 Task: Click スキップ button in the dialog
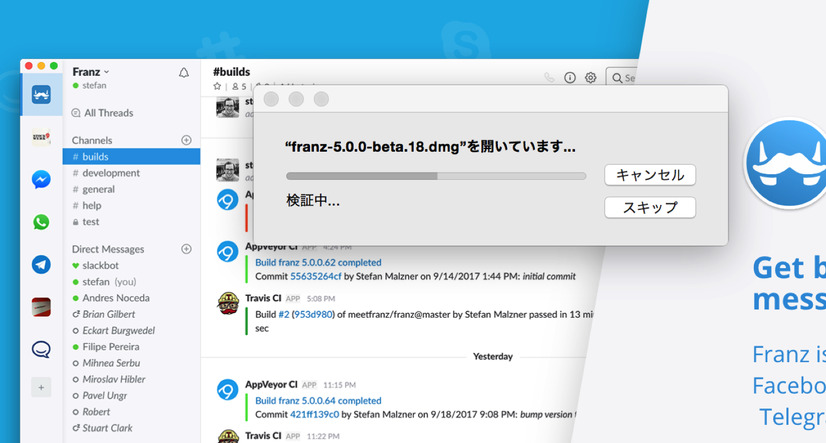click(x=650, y=208)
